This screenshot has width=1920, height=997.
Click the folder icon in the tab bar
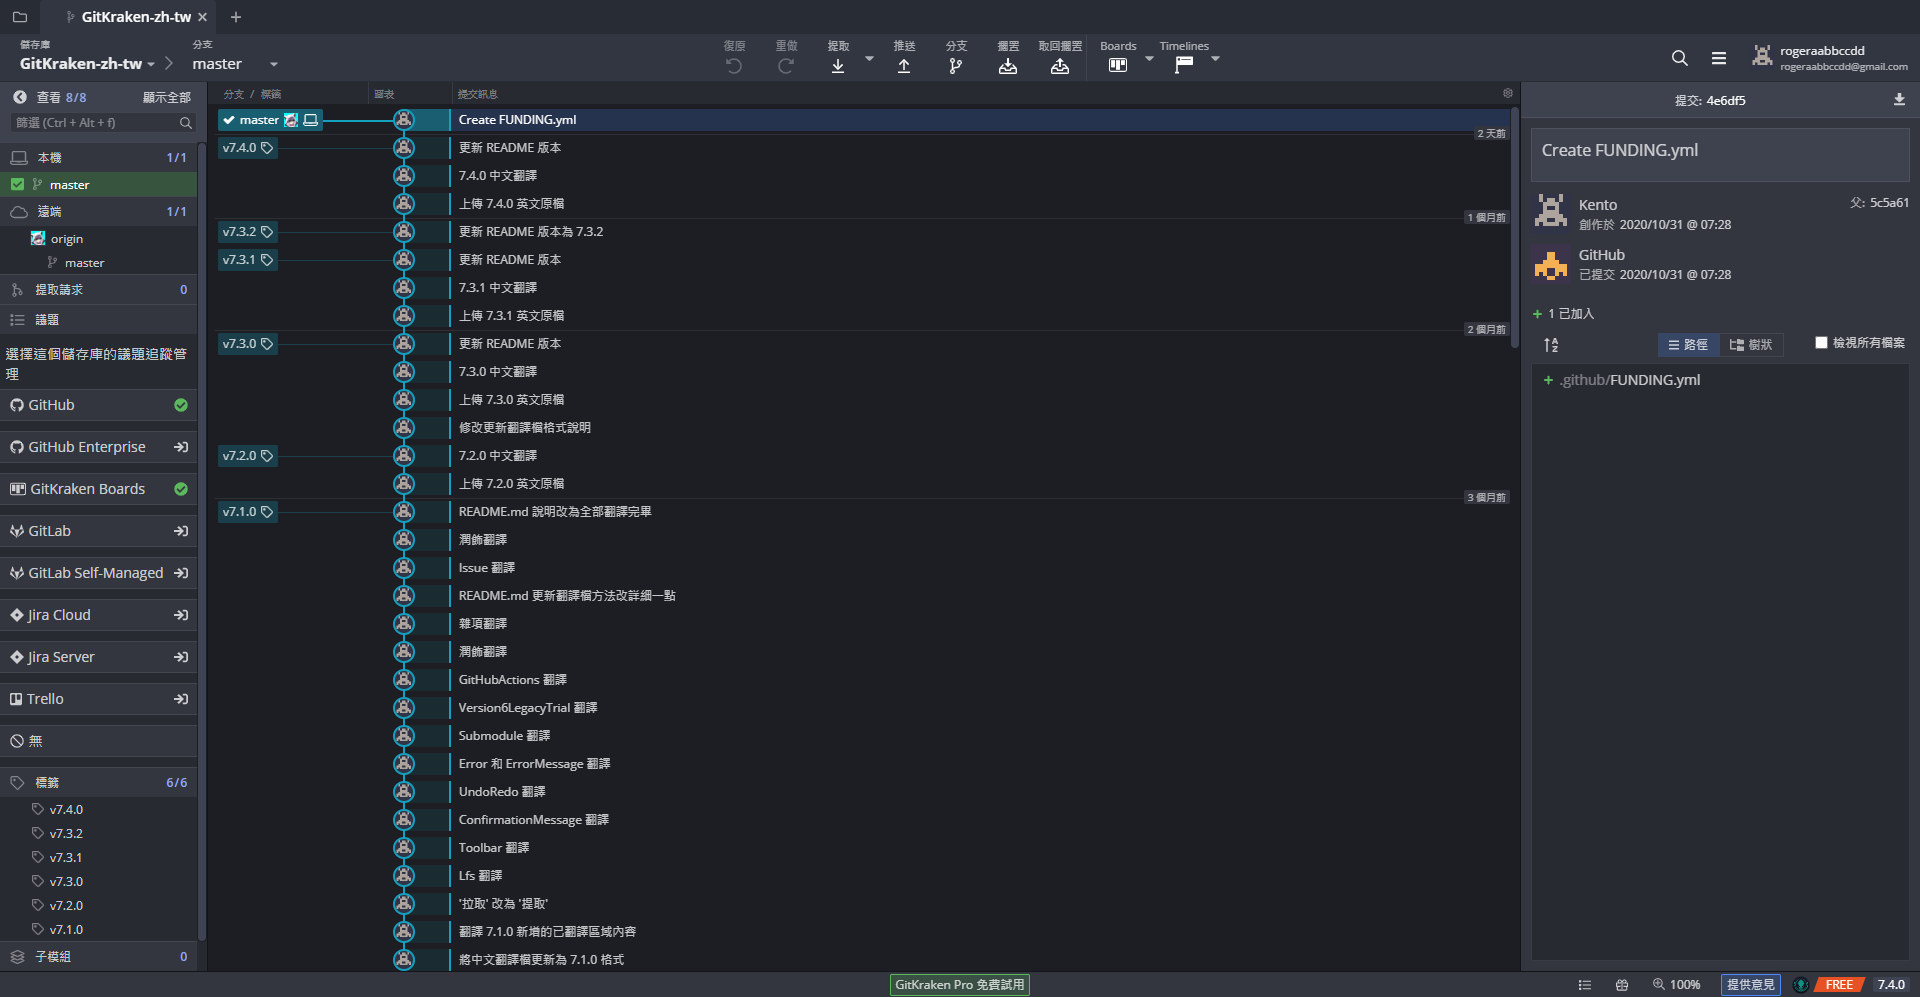[19, 17]
